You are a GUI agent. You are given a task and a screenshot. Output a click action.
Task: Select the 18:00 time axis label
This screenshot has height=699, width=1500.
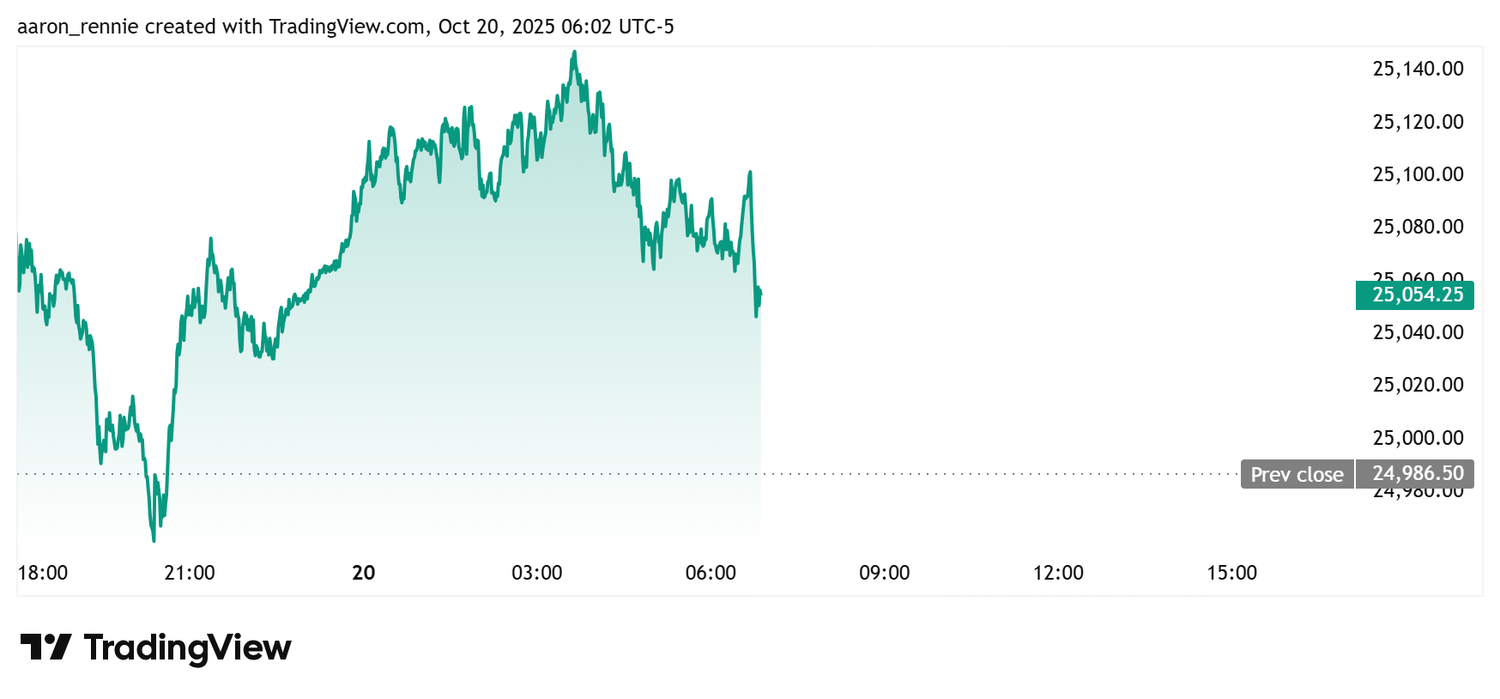[43, 573]
